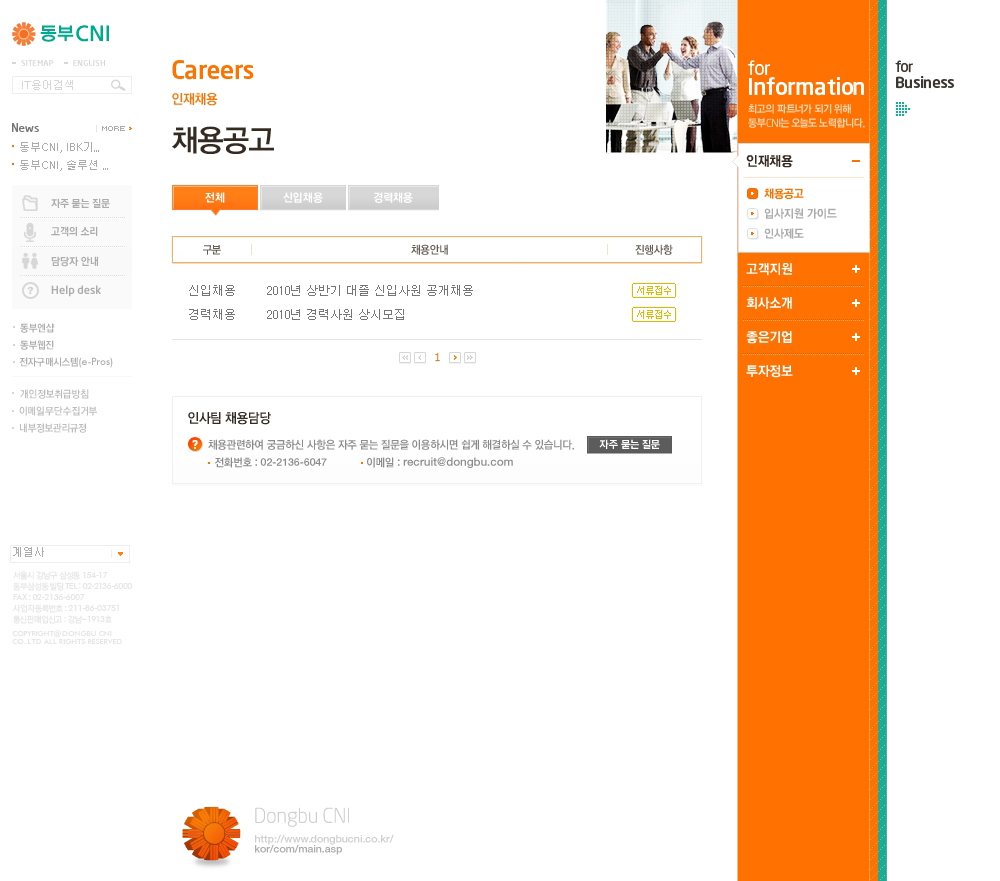Open 자주 묻는 질문 folder icon
Viewport: 1000px width, 881px height.
(x=31, y=203)
